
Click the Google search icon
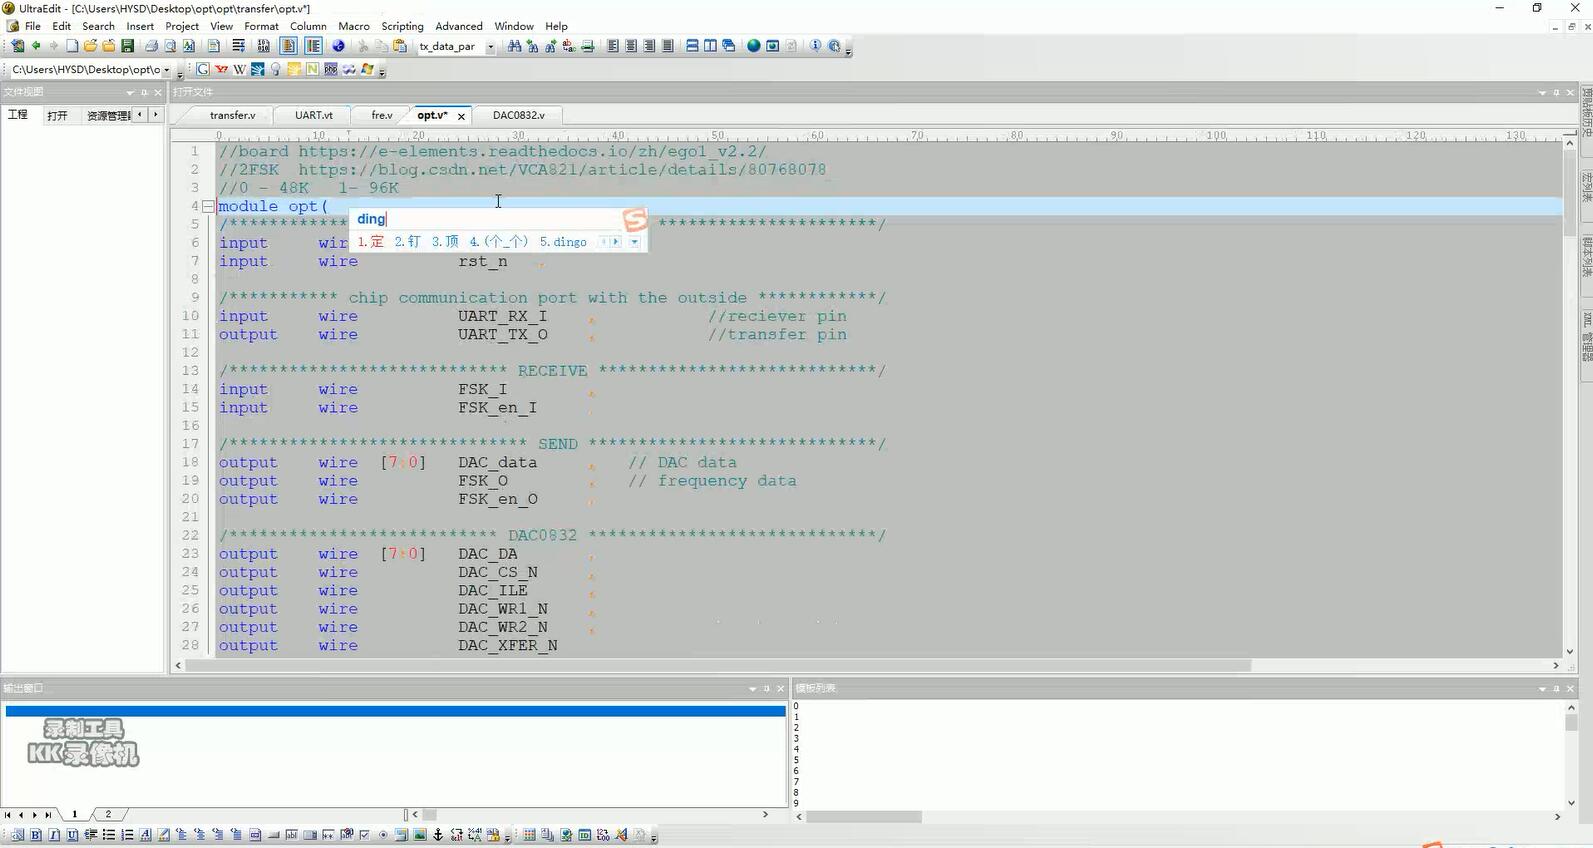pos(203,69)
